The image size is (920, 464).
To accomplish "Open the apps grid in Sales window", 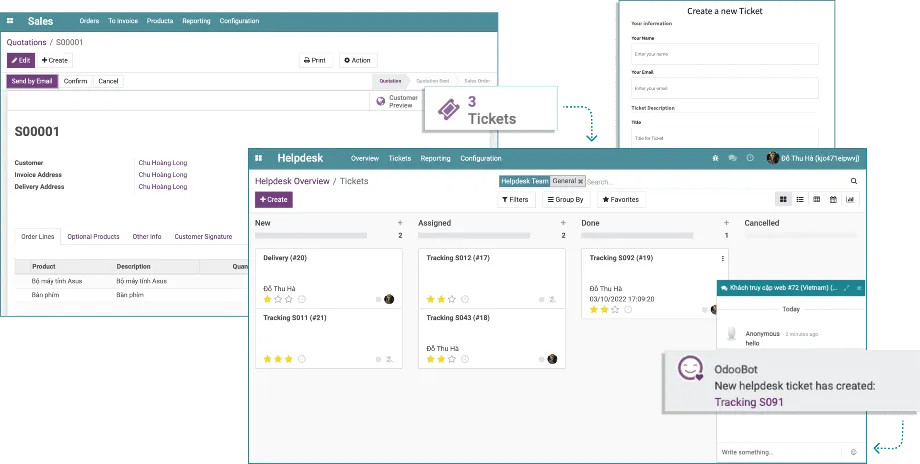I will pyautogui.click(x=10, y=21).
